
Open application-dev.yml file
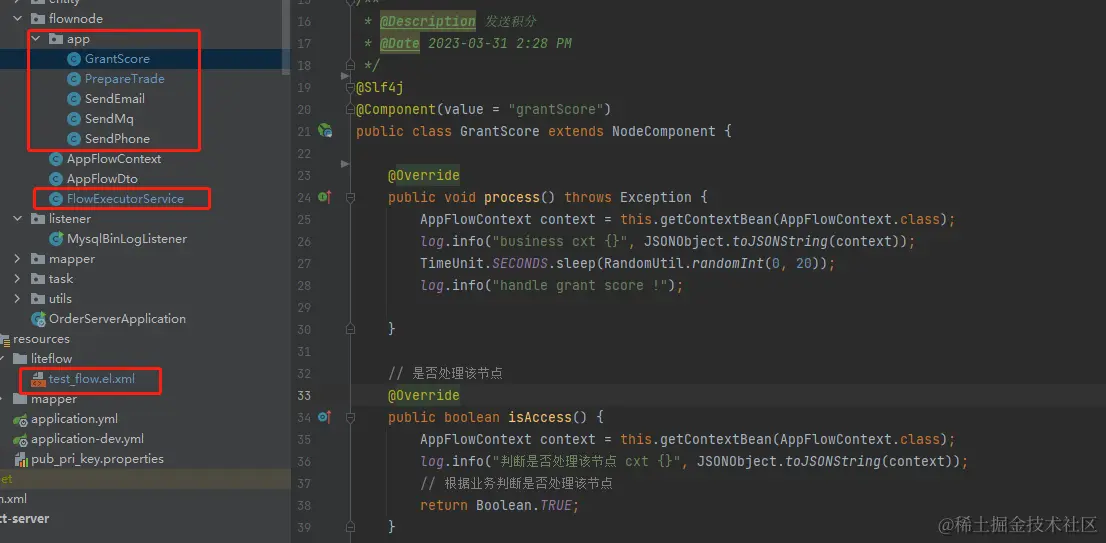(87, 439)
